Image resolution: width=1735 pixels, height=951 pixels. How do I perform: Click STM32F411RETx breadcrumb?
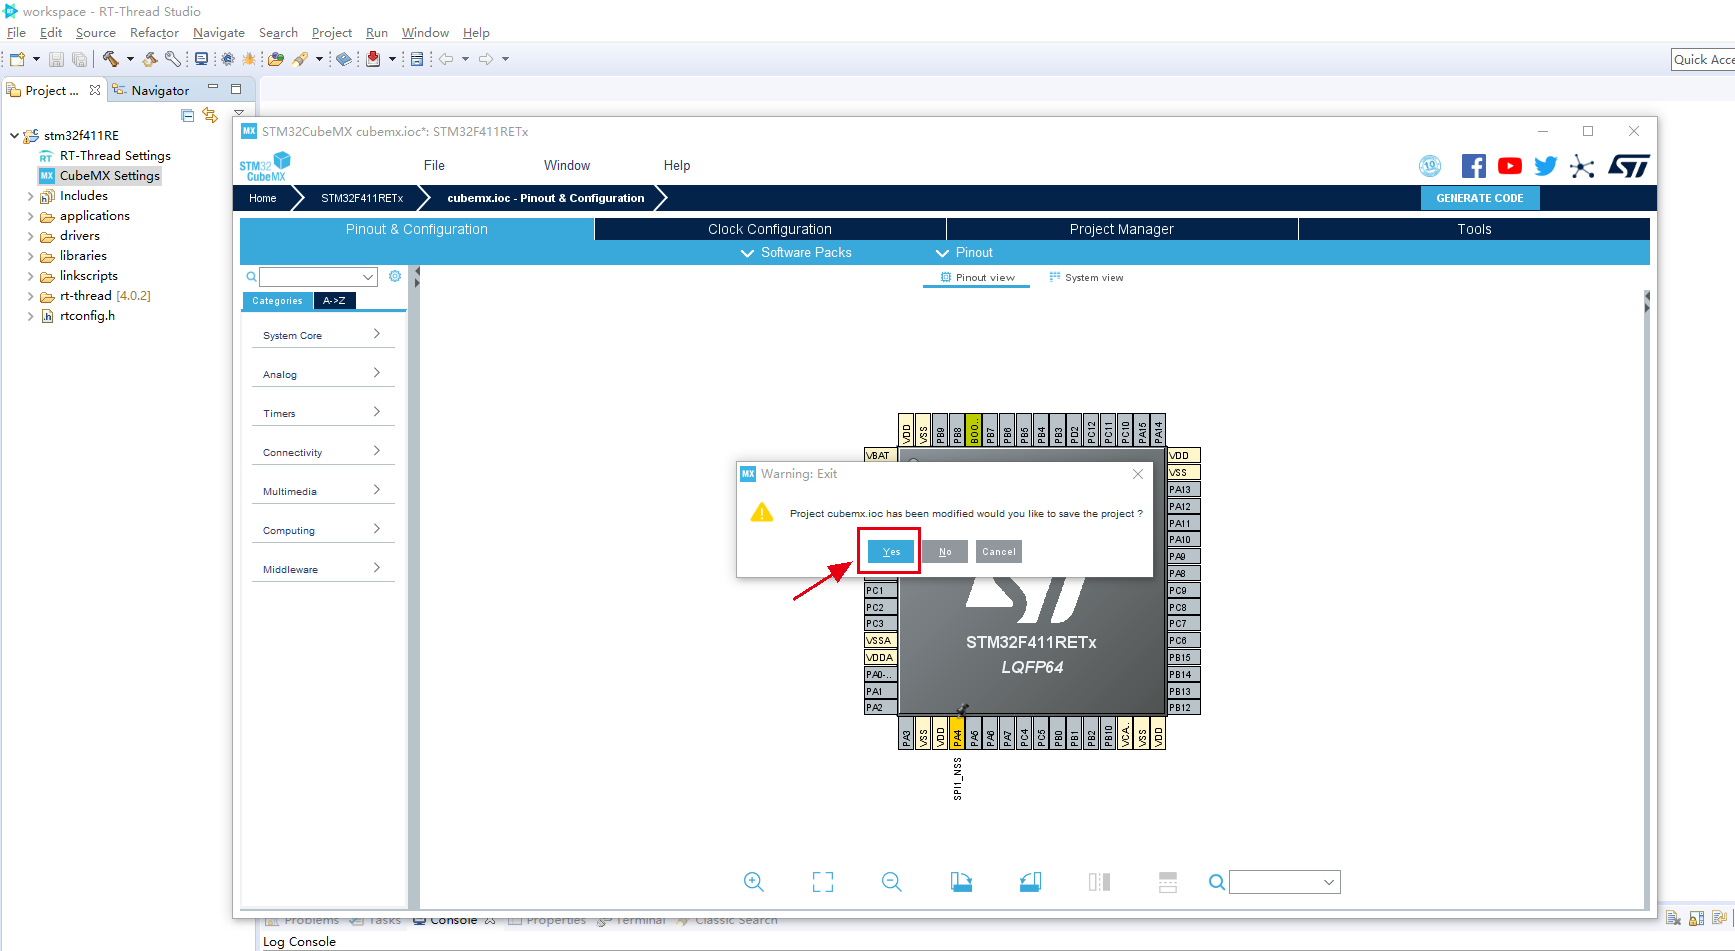362,198
